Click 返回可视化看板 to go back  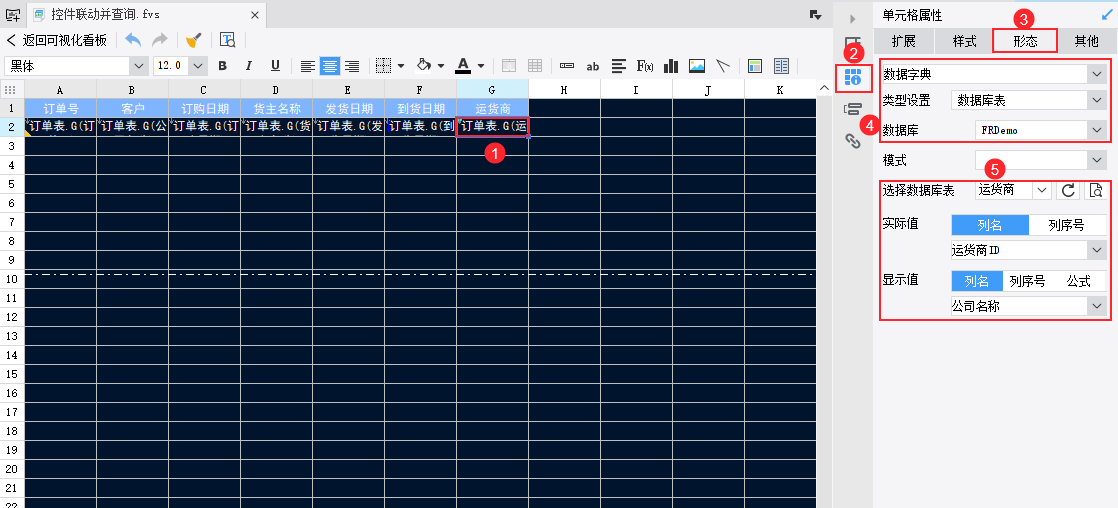tap(57, 40)
